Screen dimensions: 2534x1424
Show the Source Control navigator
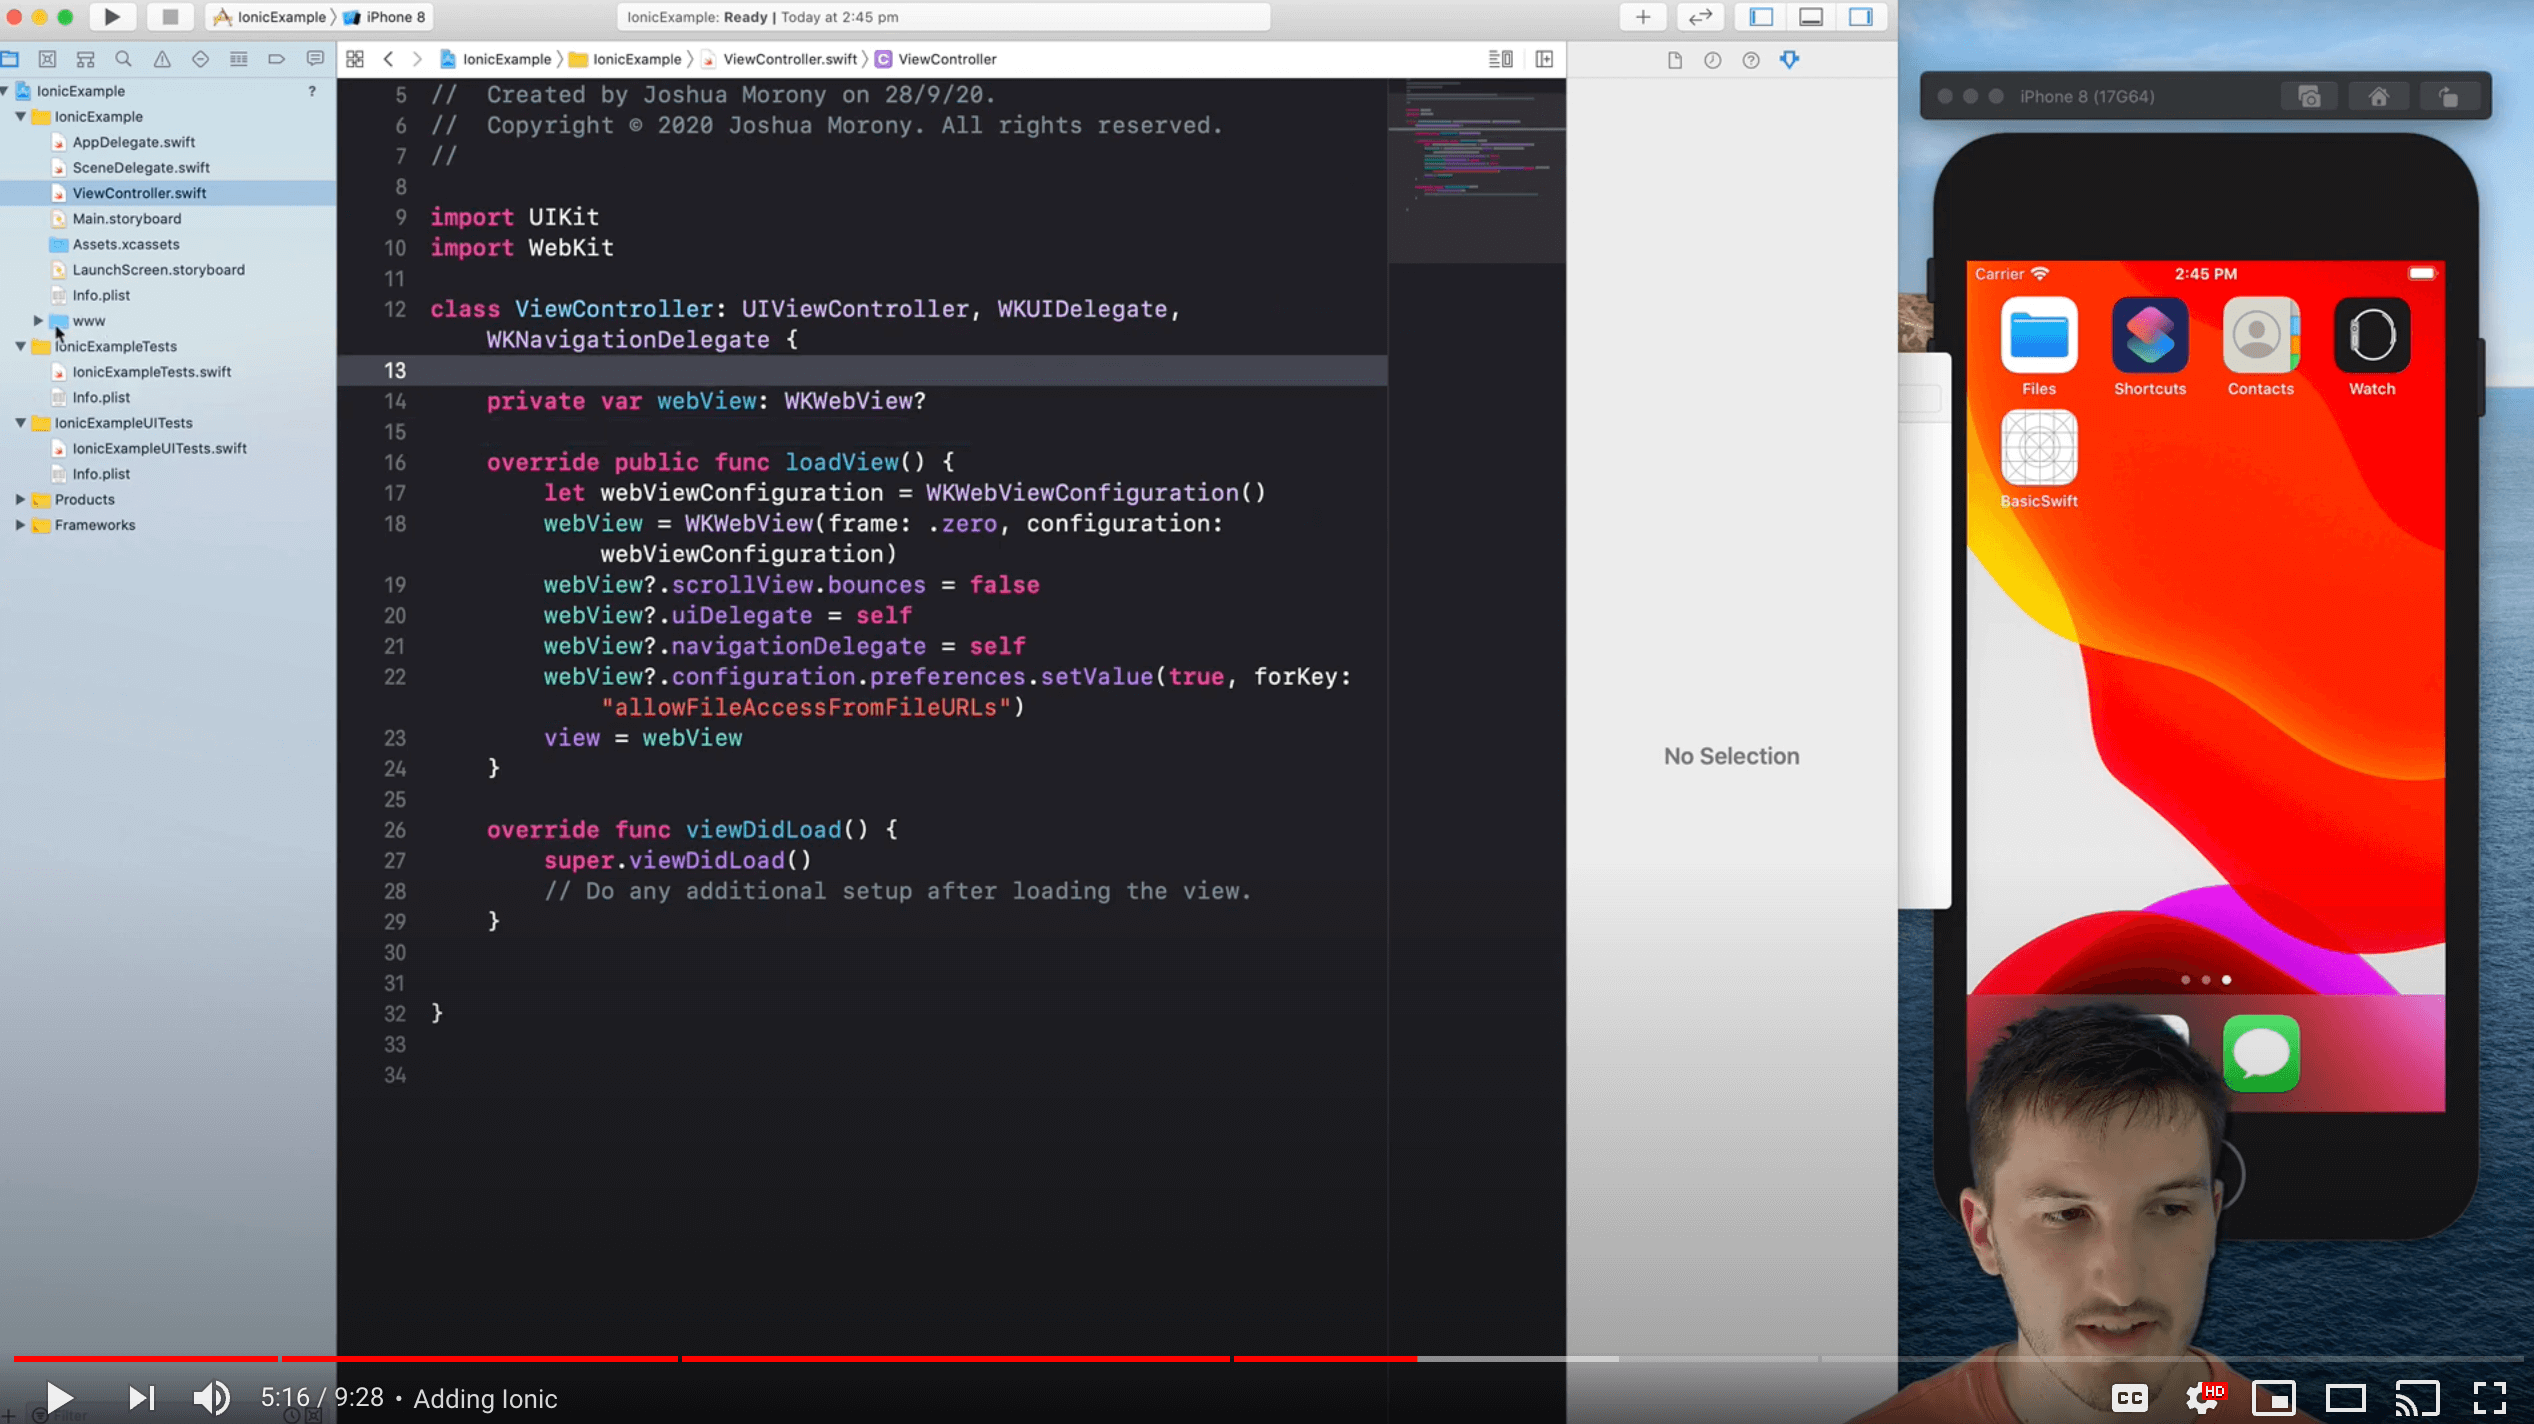point(47,59)
